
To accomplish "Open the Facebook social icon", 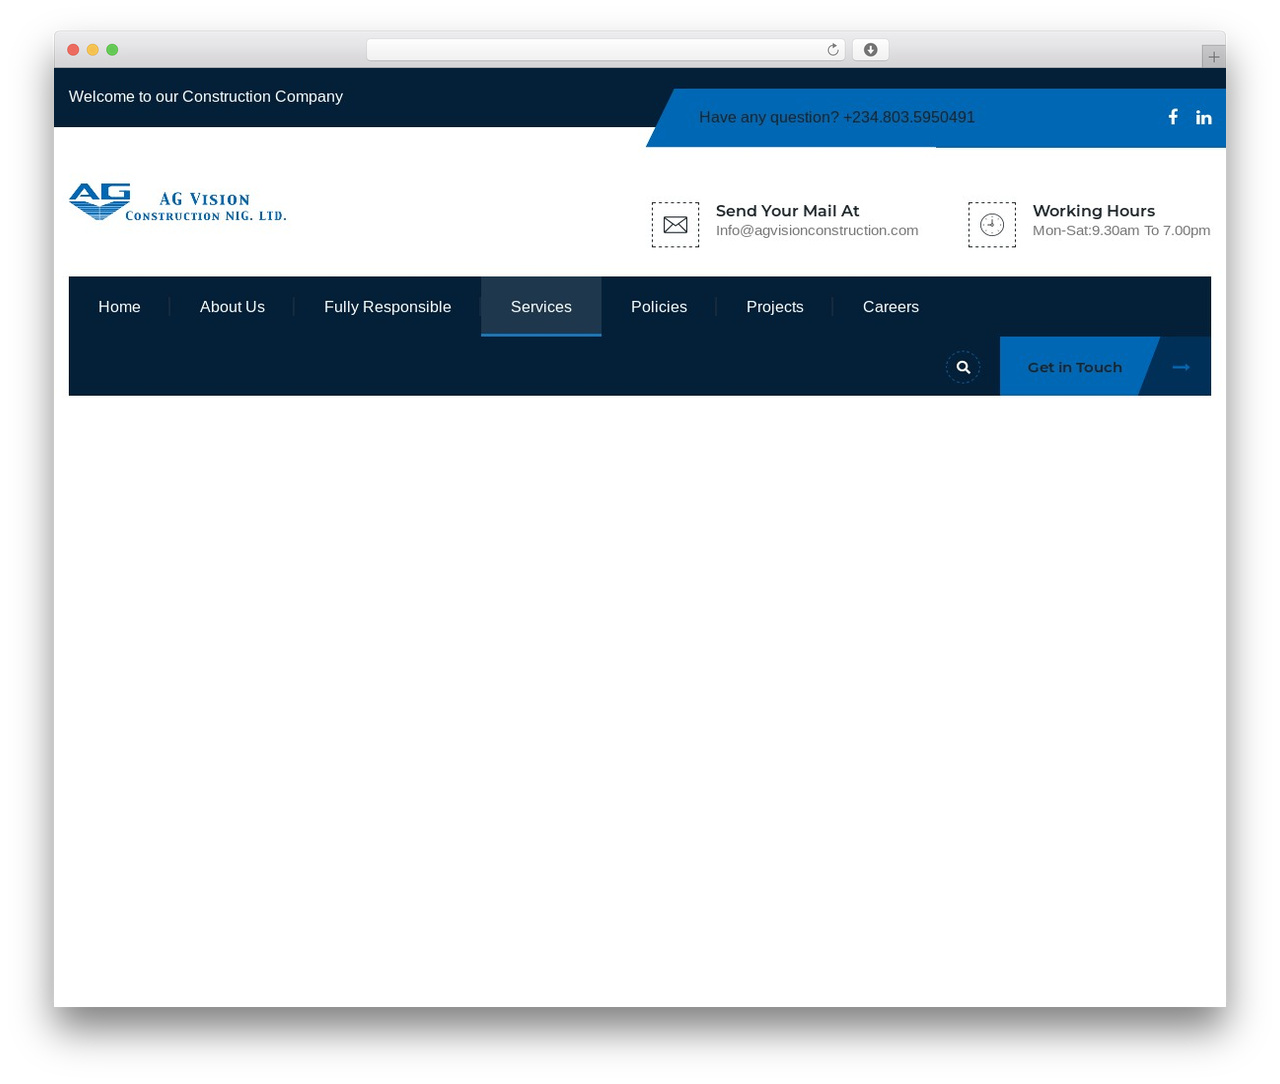I will 1173,117.
